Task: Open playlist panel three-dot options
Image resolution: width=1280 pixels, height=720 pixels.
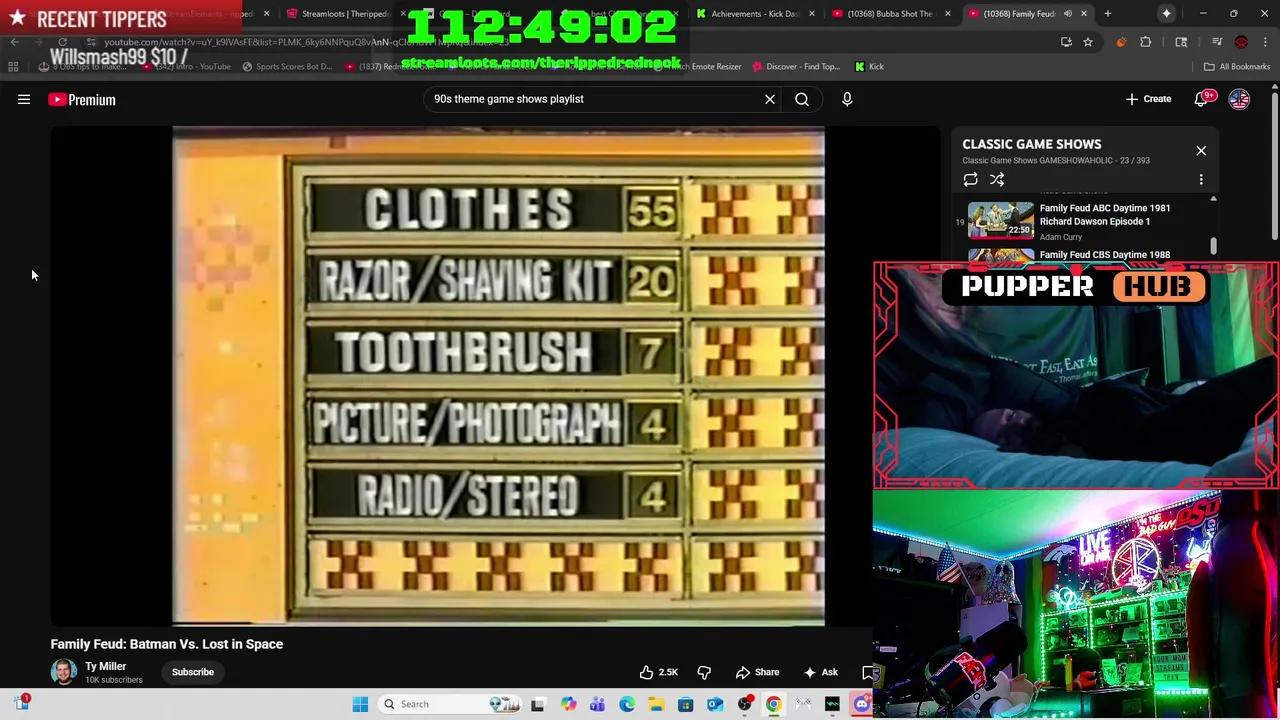Action: pos(1201,180)
